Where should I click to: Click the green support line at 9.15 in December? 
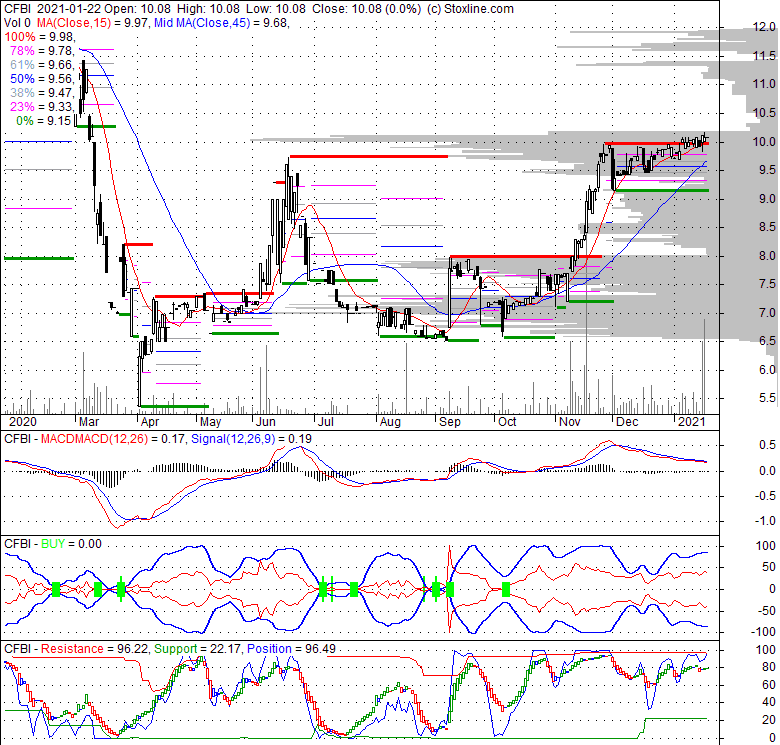(x=662, y=190)
